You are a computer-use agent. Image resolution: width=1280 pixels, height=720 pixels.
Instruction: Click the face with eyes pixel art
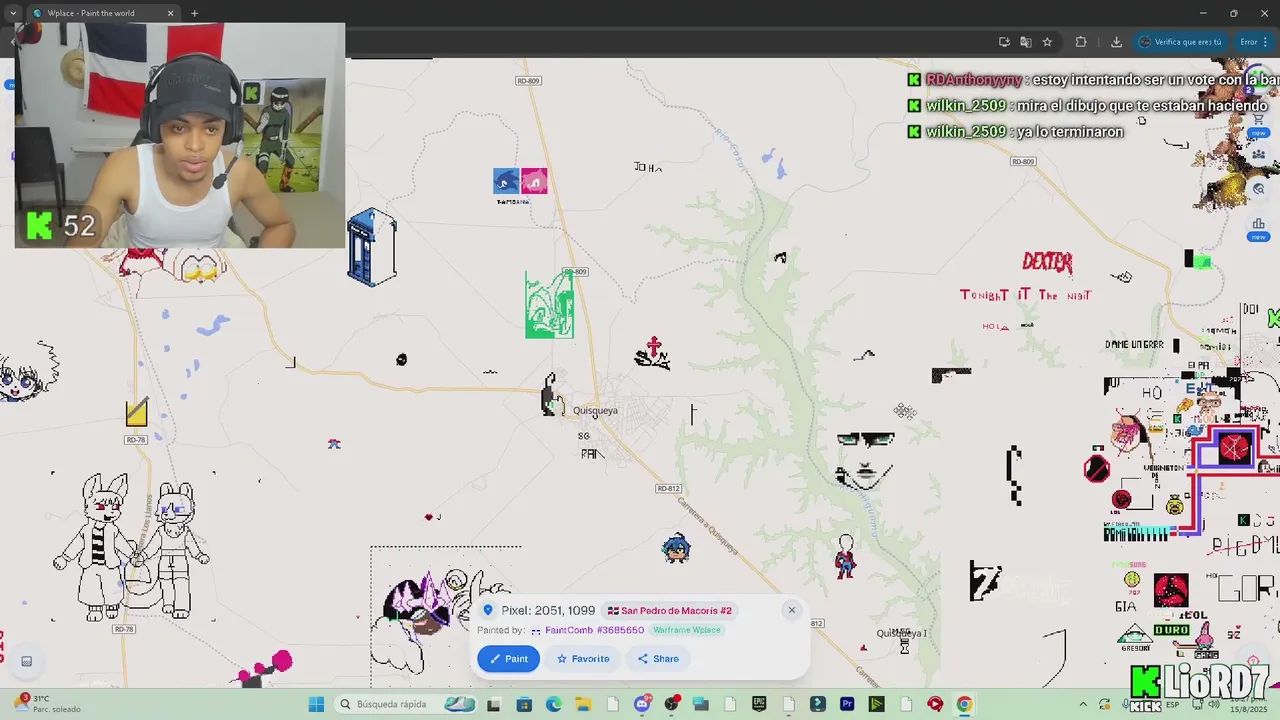pyautogui.click(x=865, y=460)
